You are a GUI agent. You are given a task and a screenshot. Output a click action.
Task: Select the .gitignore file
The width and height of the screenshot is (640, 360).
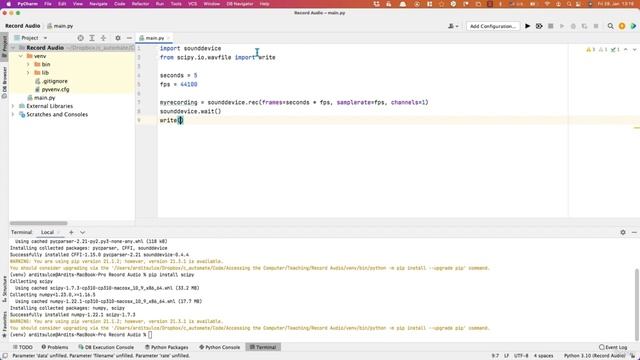[51, 81]
